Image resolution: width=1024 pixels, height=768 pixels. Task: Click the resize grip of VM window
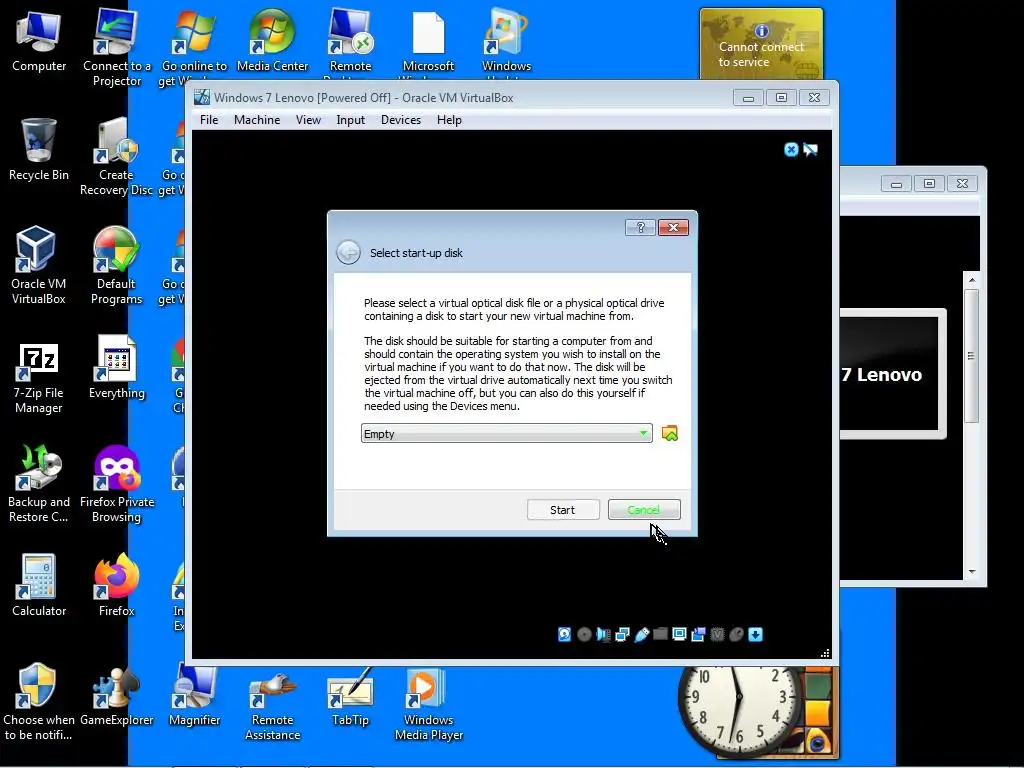tap(825, 653)
